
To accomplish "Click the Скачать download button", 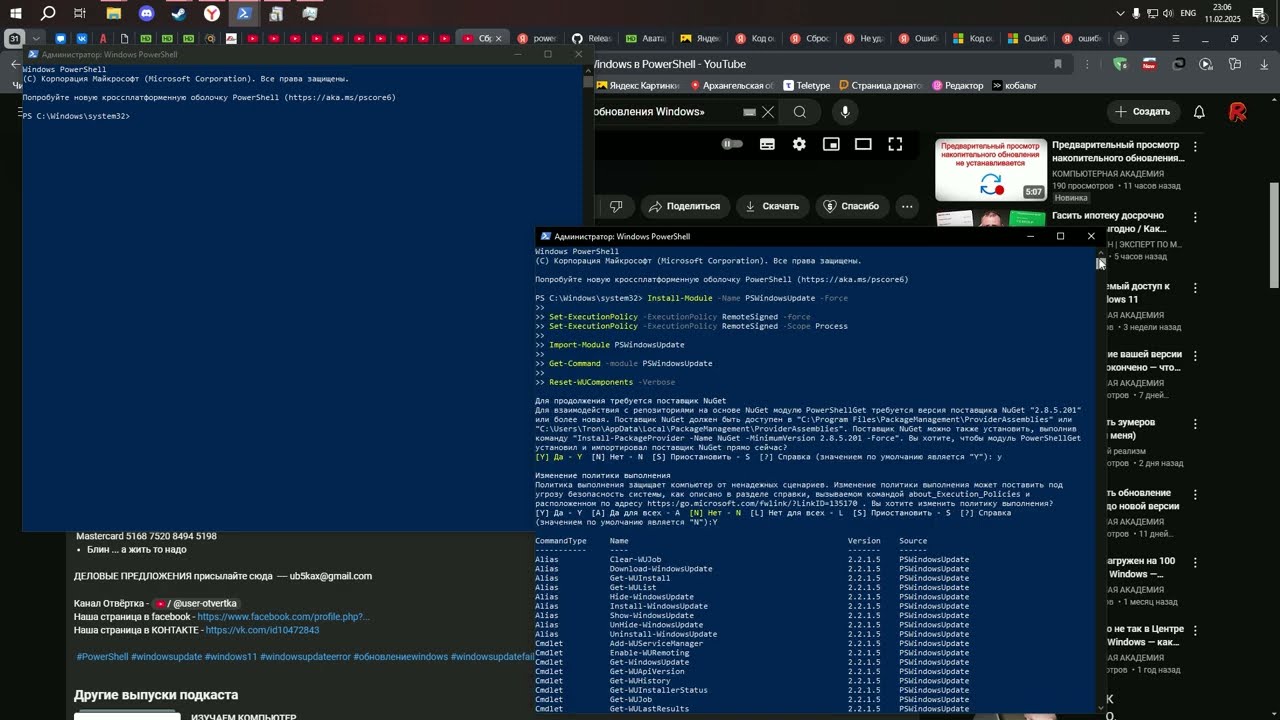I will (773, 206).
